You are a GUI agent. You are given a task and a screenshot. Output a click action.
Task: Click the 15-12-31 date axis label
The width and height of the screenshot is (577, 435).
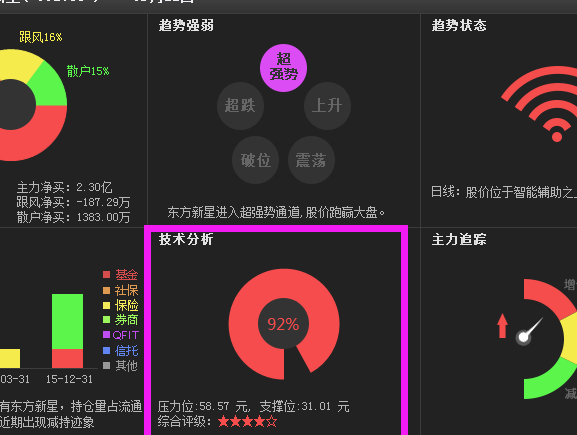pos(69,379)
